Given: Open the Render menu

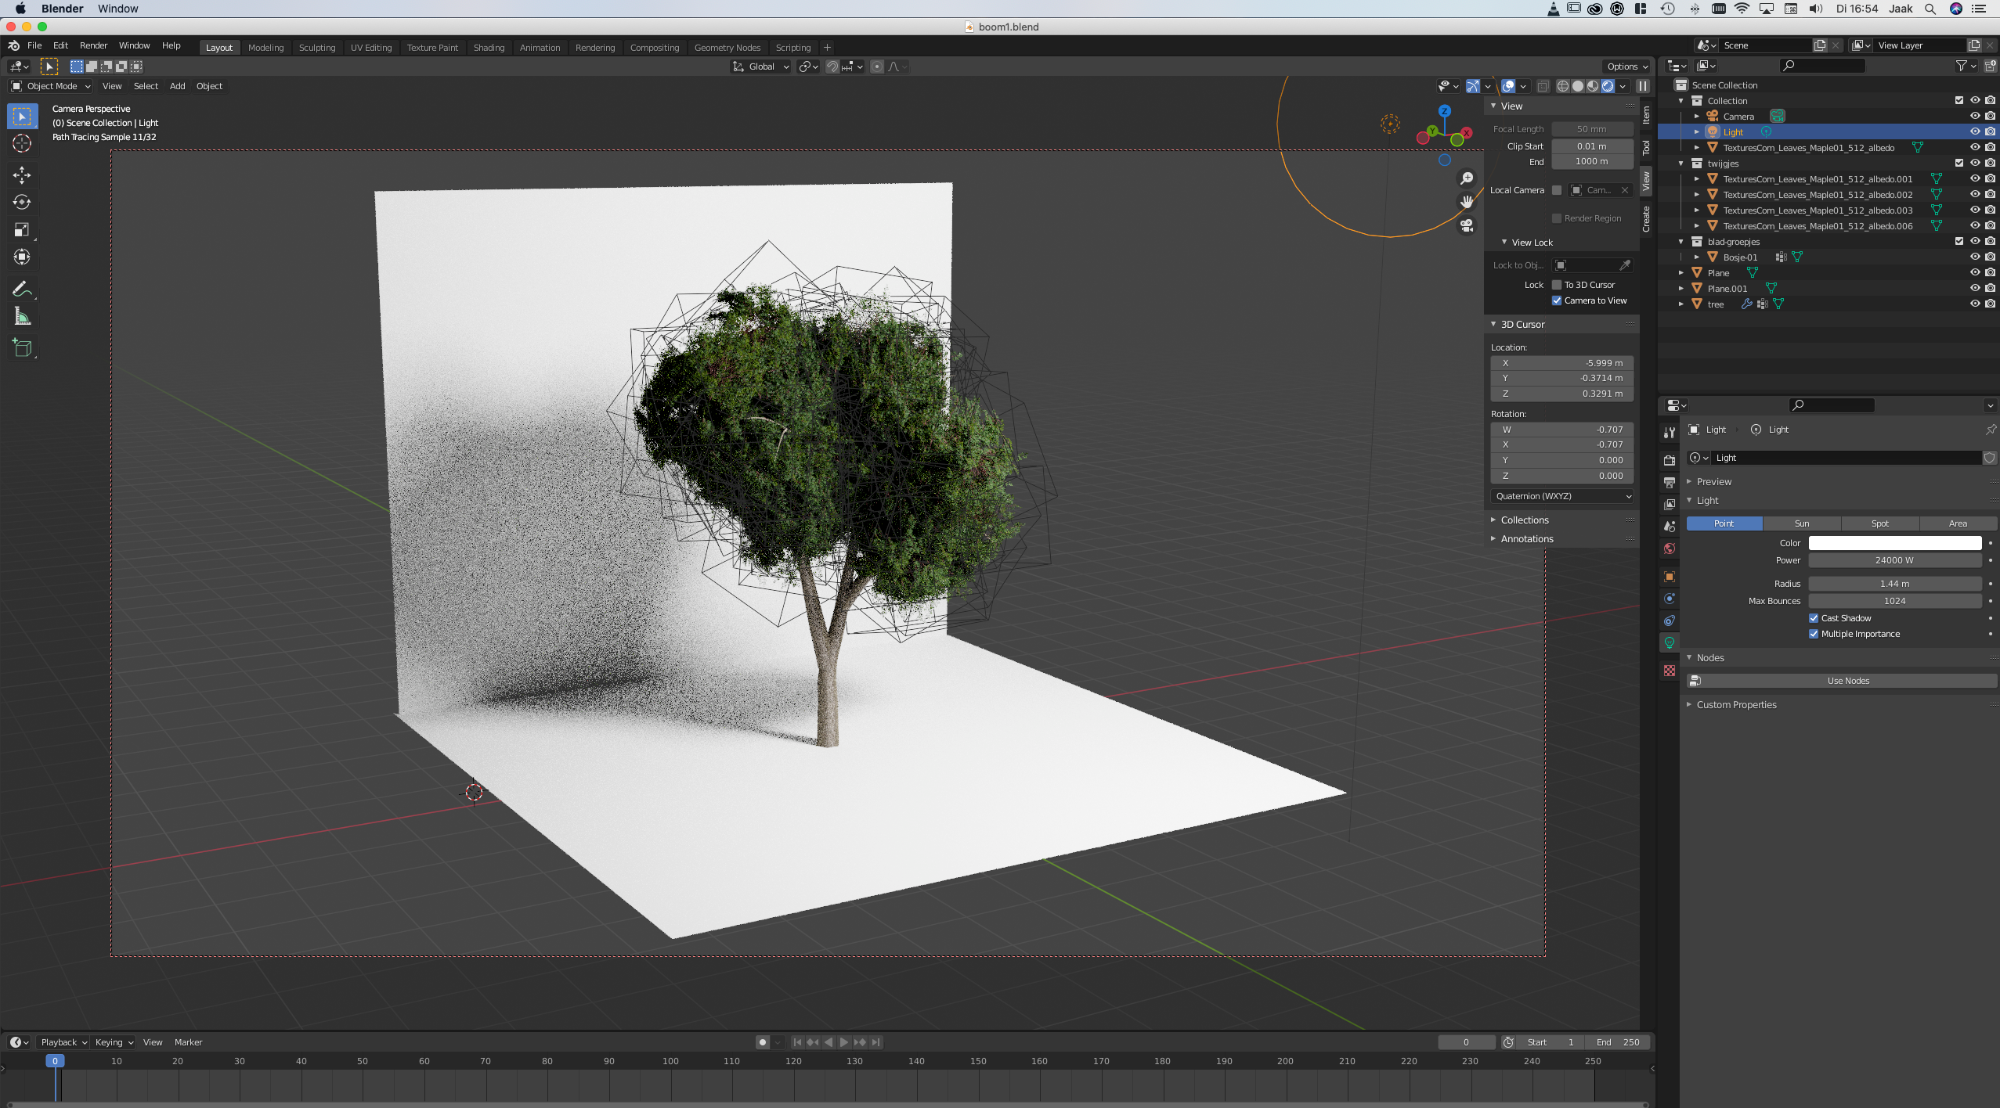Looking at the screenshot, I should (93, 46).
